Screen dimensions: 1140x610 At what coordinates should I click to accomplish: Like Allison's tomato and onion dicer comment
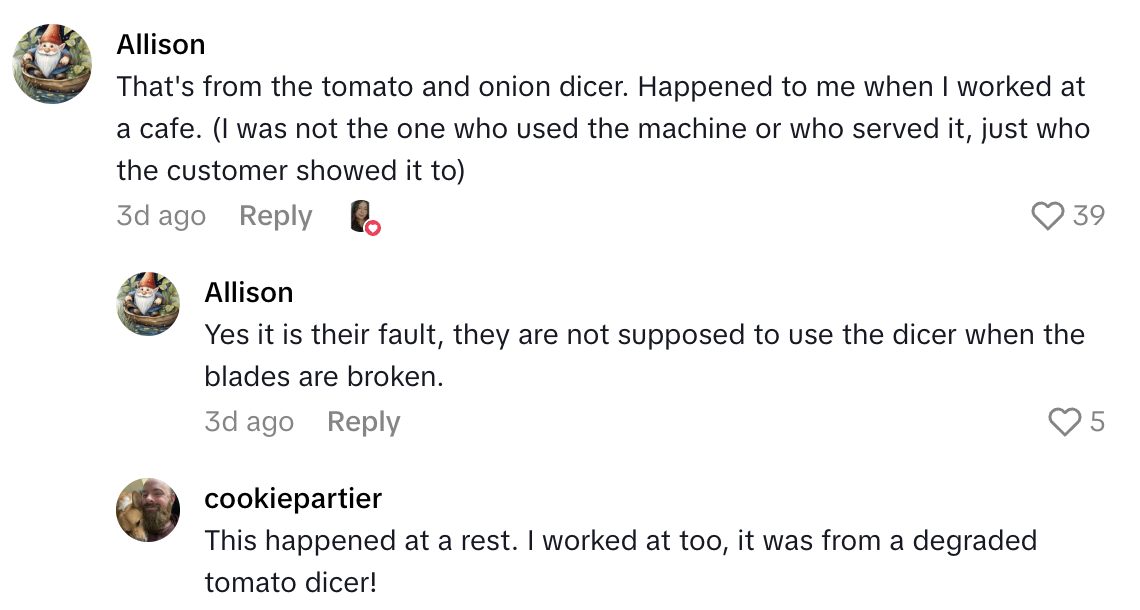click(x=1047, y=216)
